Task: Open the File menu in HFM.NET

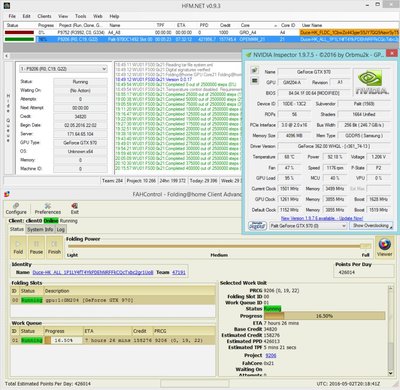Action: point(12,16)
